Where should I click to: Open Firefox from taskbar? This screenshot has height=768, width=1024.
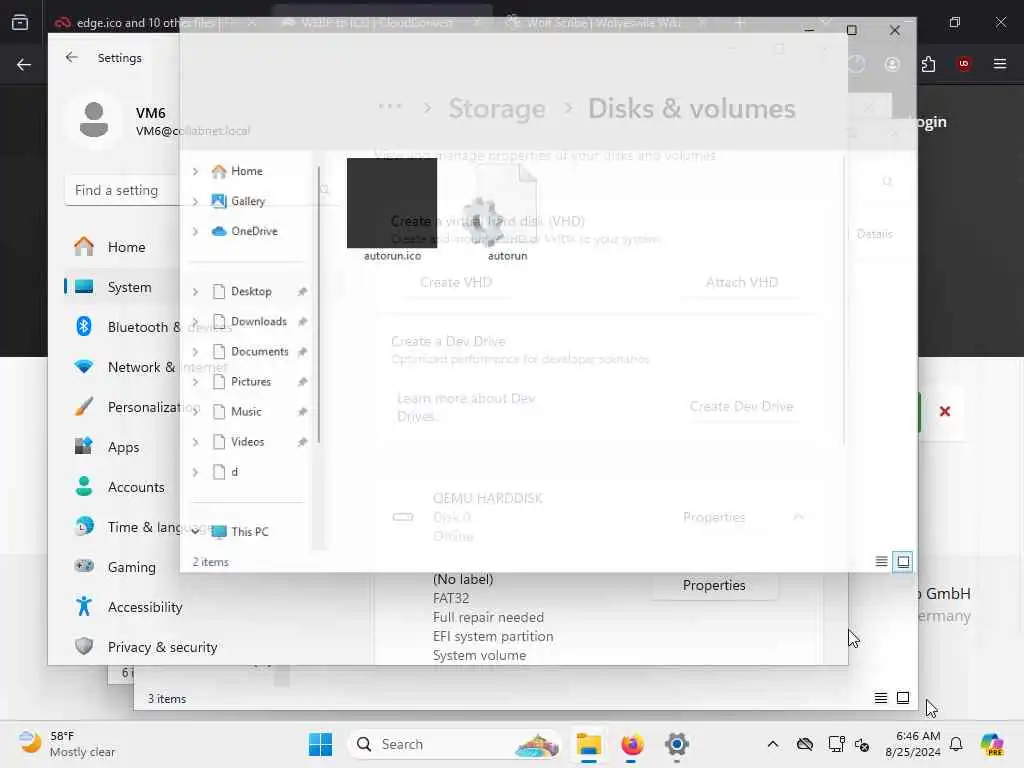632,744
